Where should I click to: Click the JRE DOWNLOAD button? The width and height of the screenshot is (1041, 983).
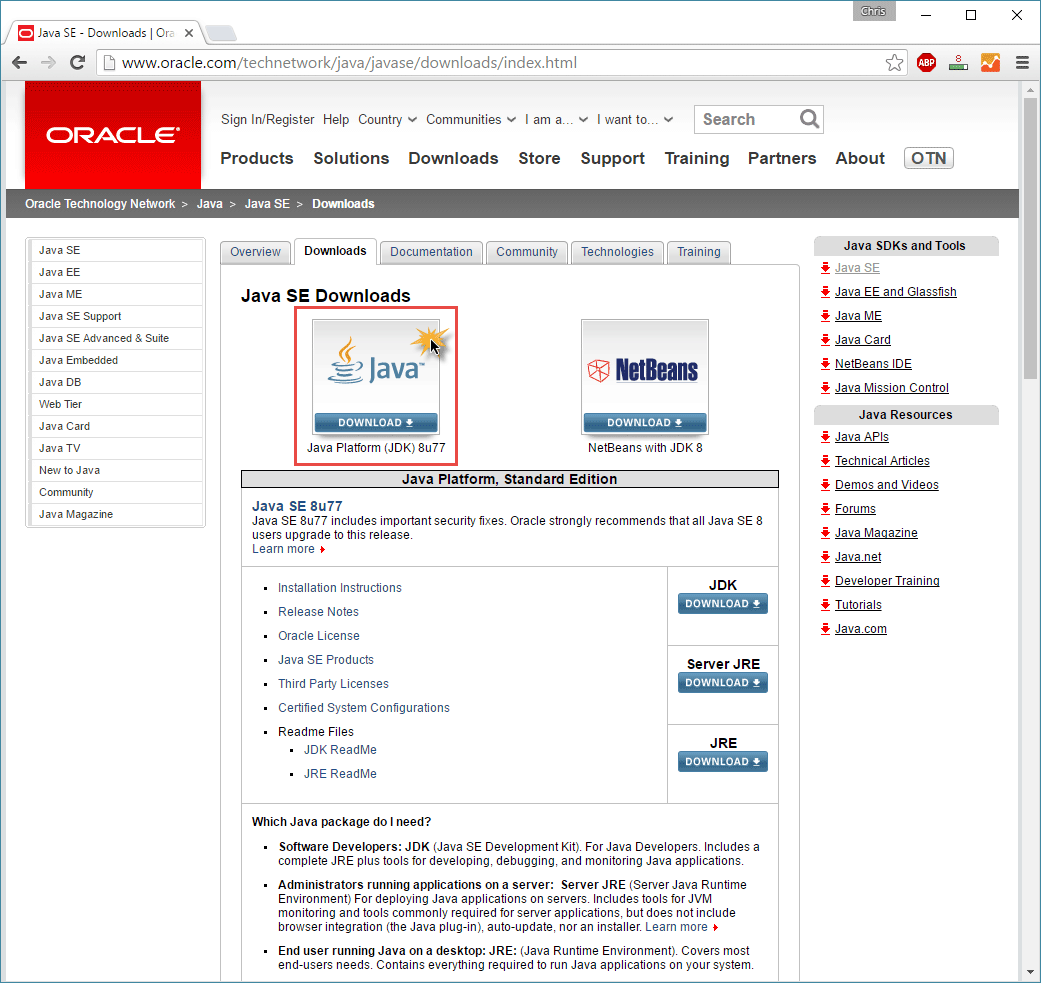pos(722,761)
